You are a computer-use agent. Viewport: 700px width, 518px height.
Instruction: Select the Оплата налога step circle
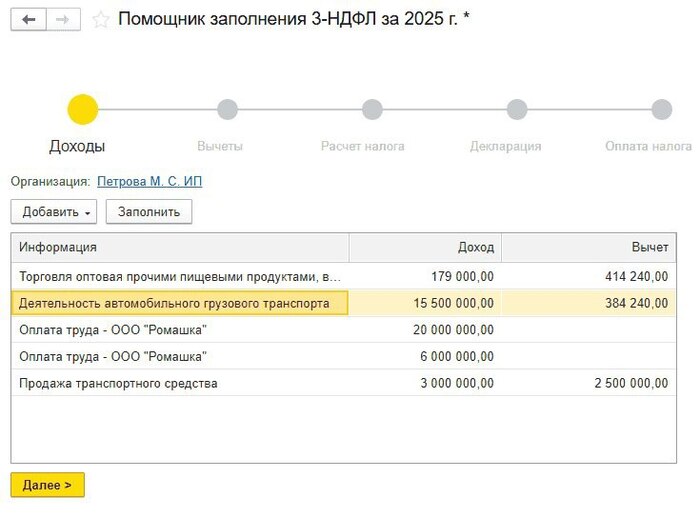(x=661, y=109)
